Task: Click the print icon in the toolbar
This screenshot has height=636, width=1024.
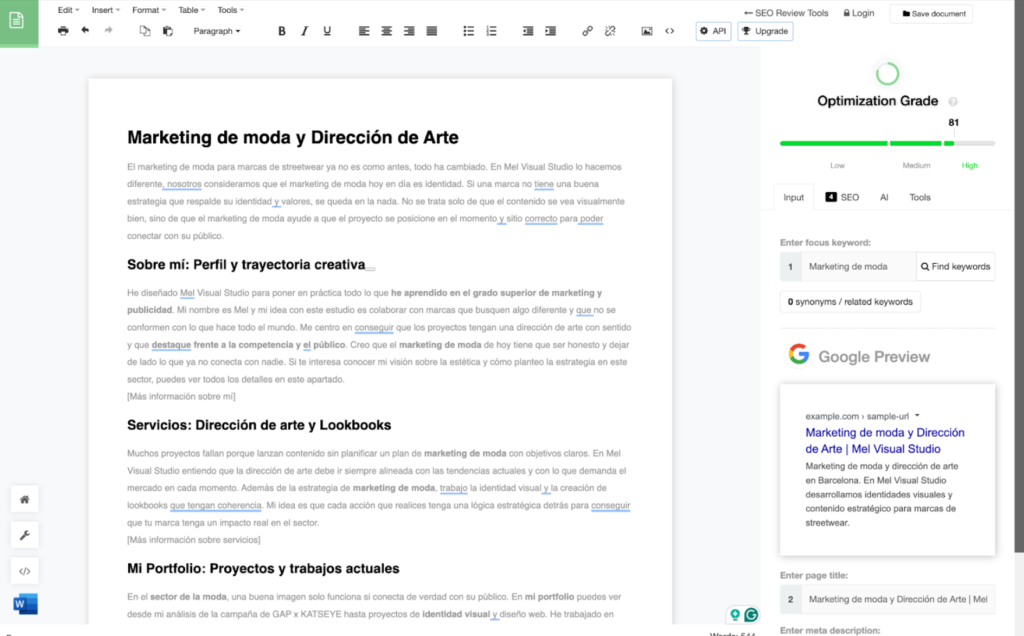Action: point(63,31)
